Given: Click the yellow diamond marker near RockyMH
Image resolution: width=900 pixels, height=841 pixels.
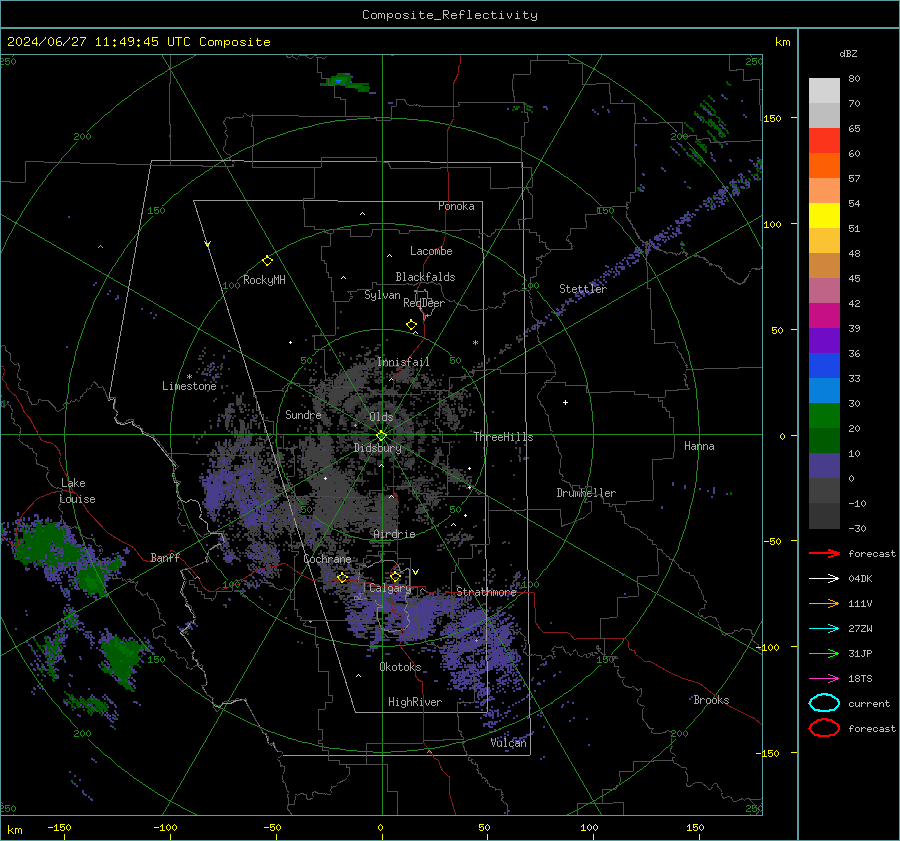Looking at the screenshot, I should click(x=267, y=261).
